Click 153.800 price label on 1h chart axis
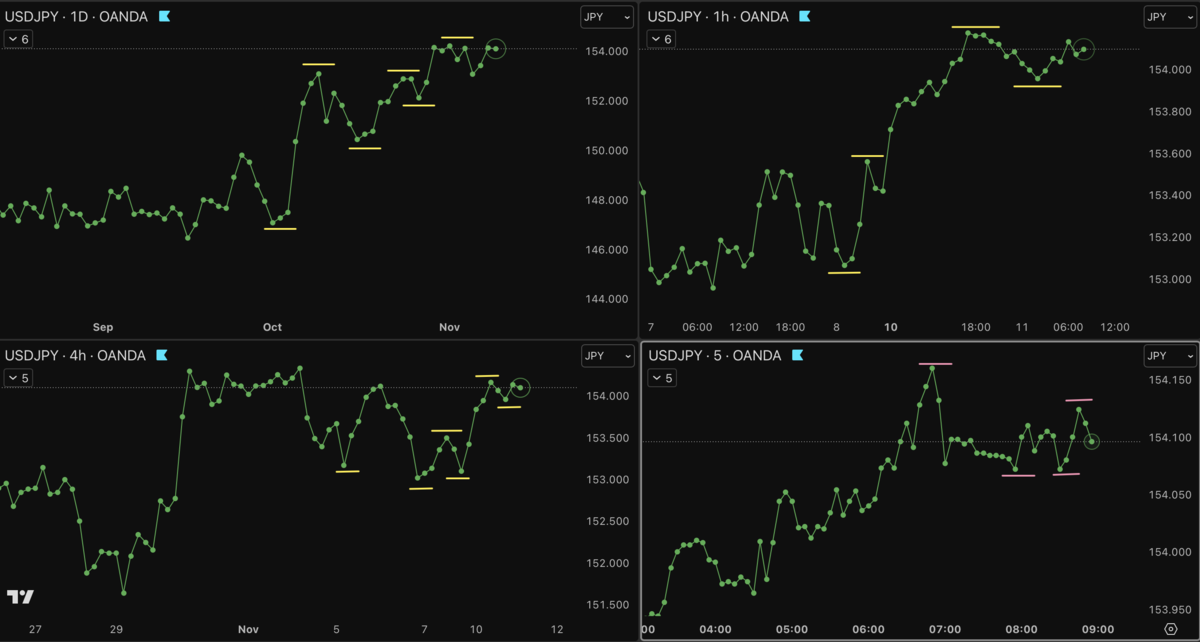Image resolution: width=1200 pixels, height=642 pixels. tap(1169, 111)
